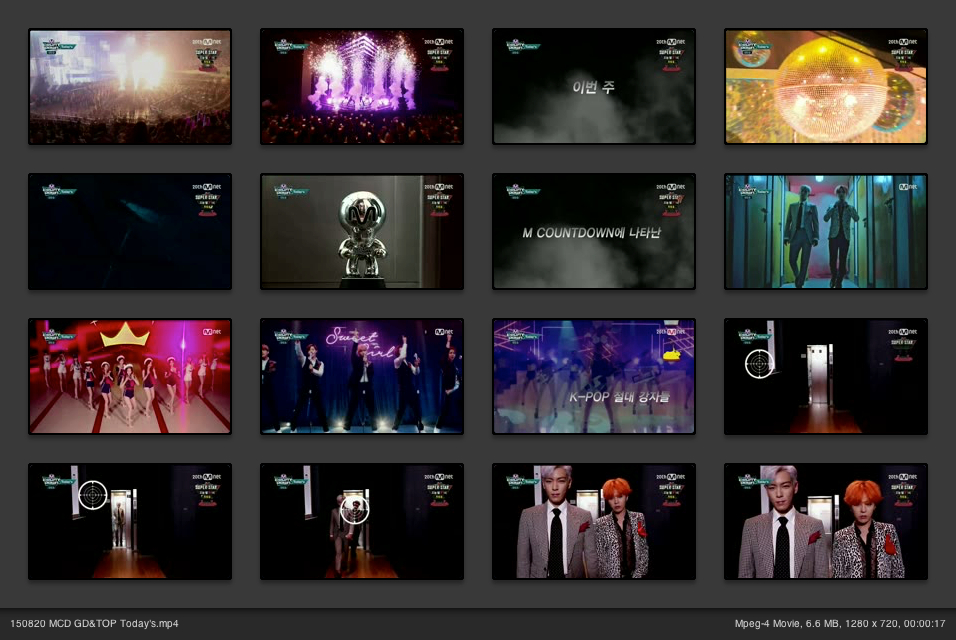Image resolution: width=956 pixels, height=640 pixels.
Task: Select the crosshair beside empty elevator thumbnail
Action: click(826, 377)
